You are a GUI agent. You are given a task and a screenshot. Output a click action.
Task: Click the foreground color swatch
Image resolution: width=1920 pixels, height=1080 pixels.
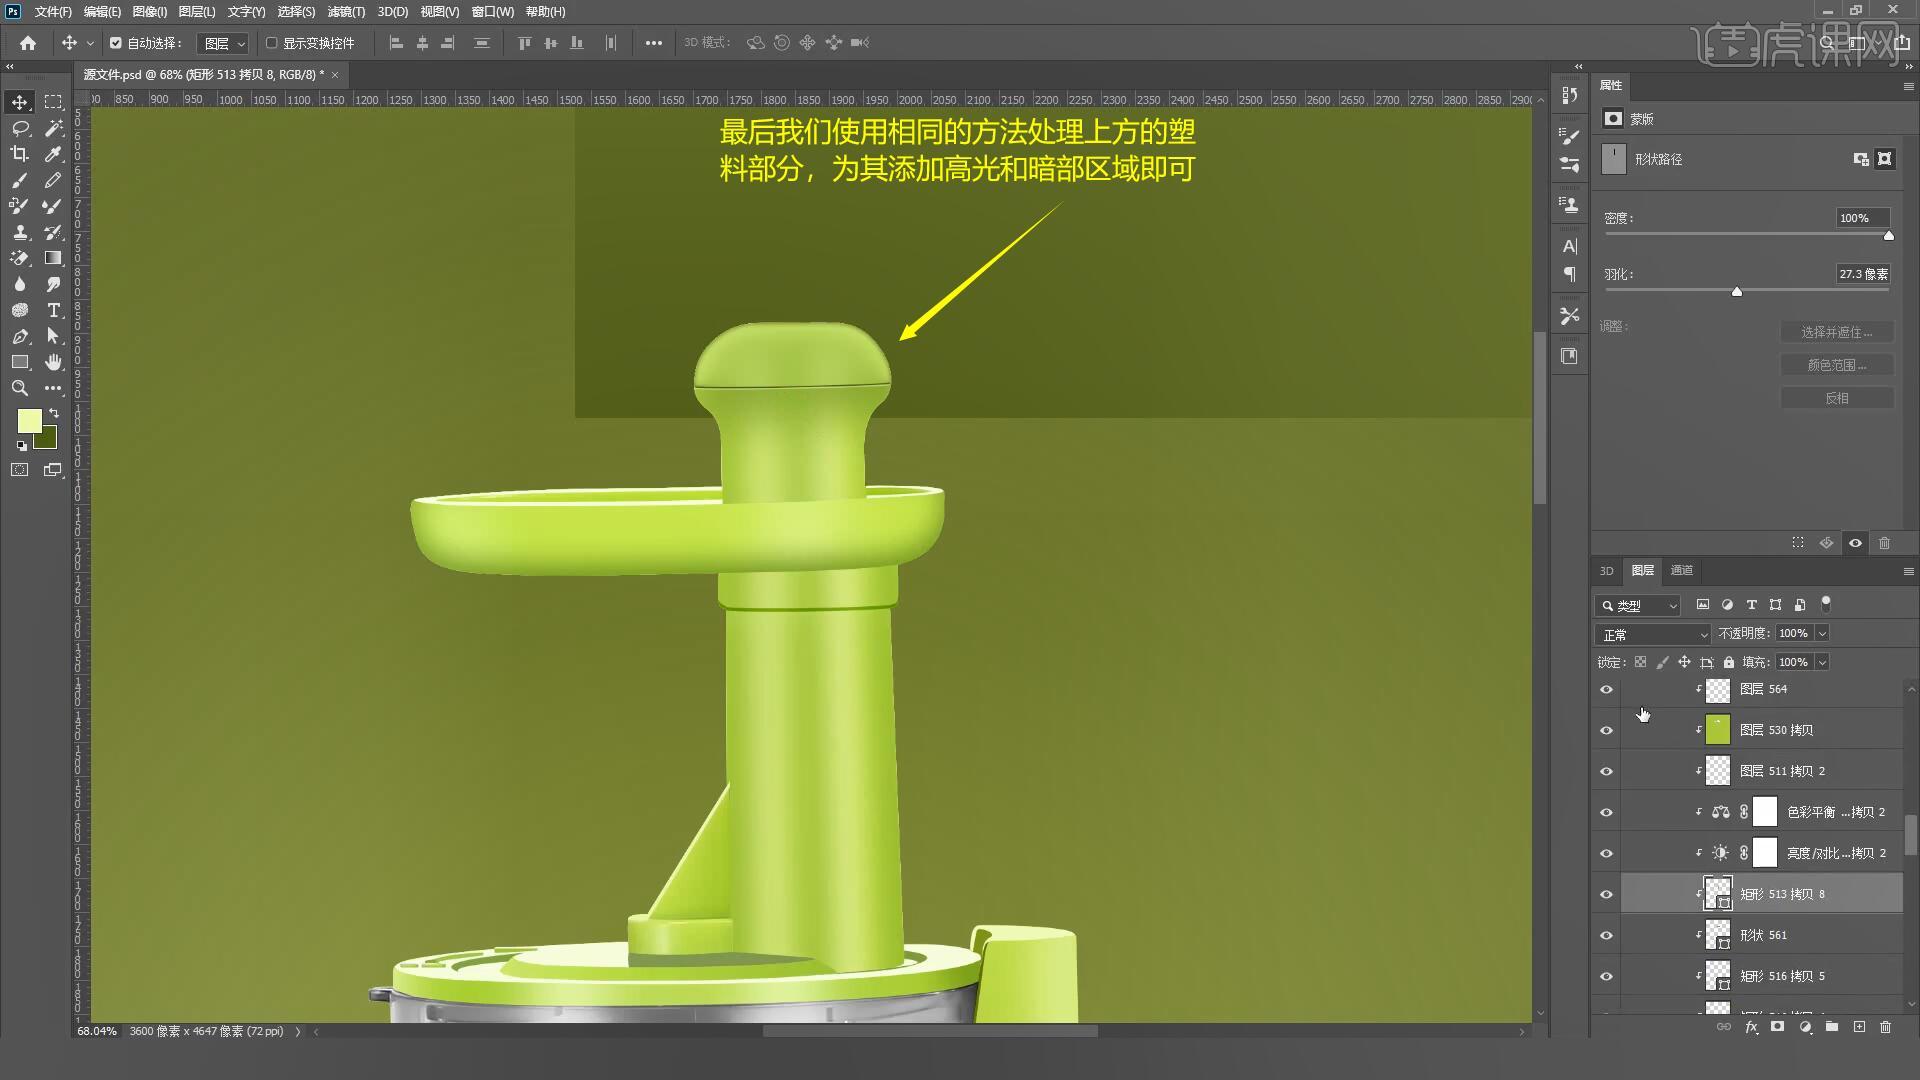coord(29,420)
